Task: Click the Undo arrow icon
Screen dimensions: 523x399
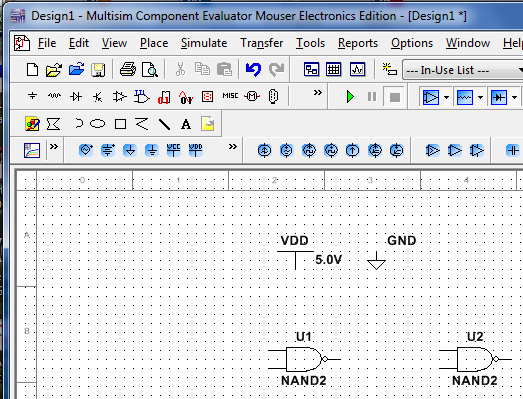Action: pos(253,69)
